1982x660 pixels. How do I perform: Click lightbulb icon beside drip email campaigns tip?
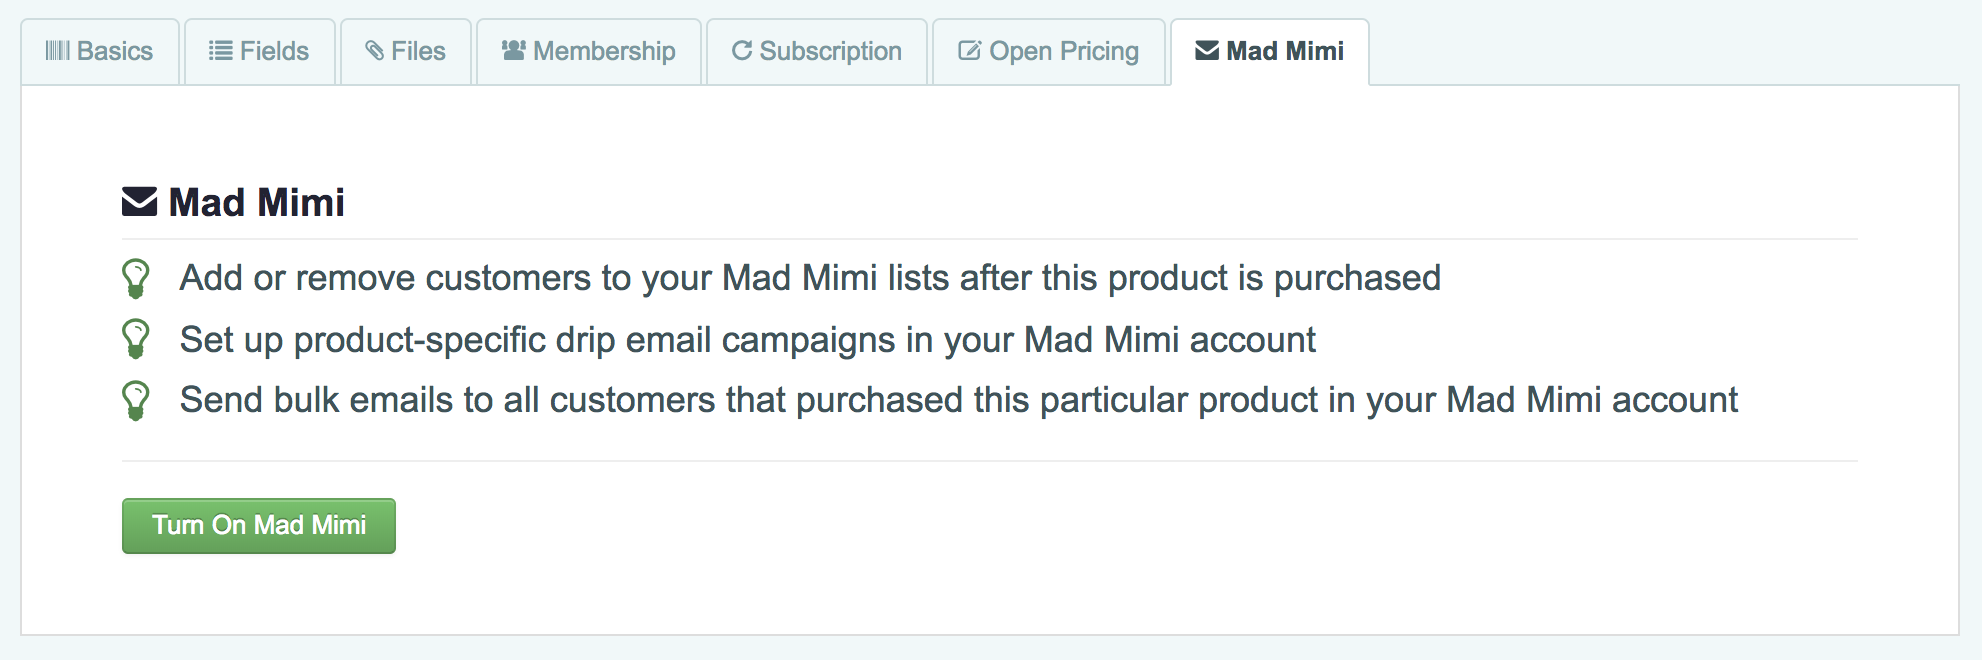click(x=136, y=339)
